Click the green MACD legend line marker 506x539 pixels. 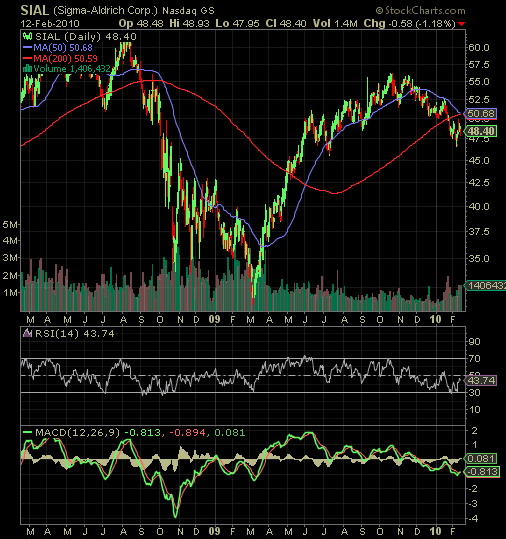pyautogui.click(x=27, y=432)
